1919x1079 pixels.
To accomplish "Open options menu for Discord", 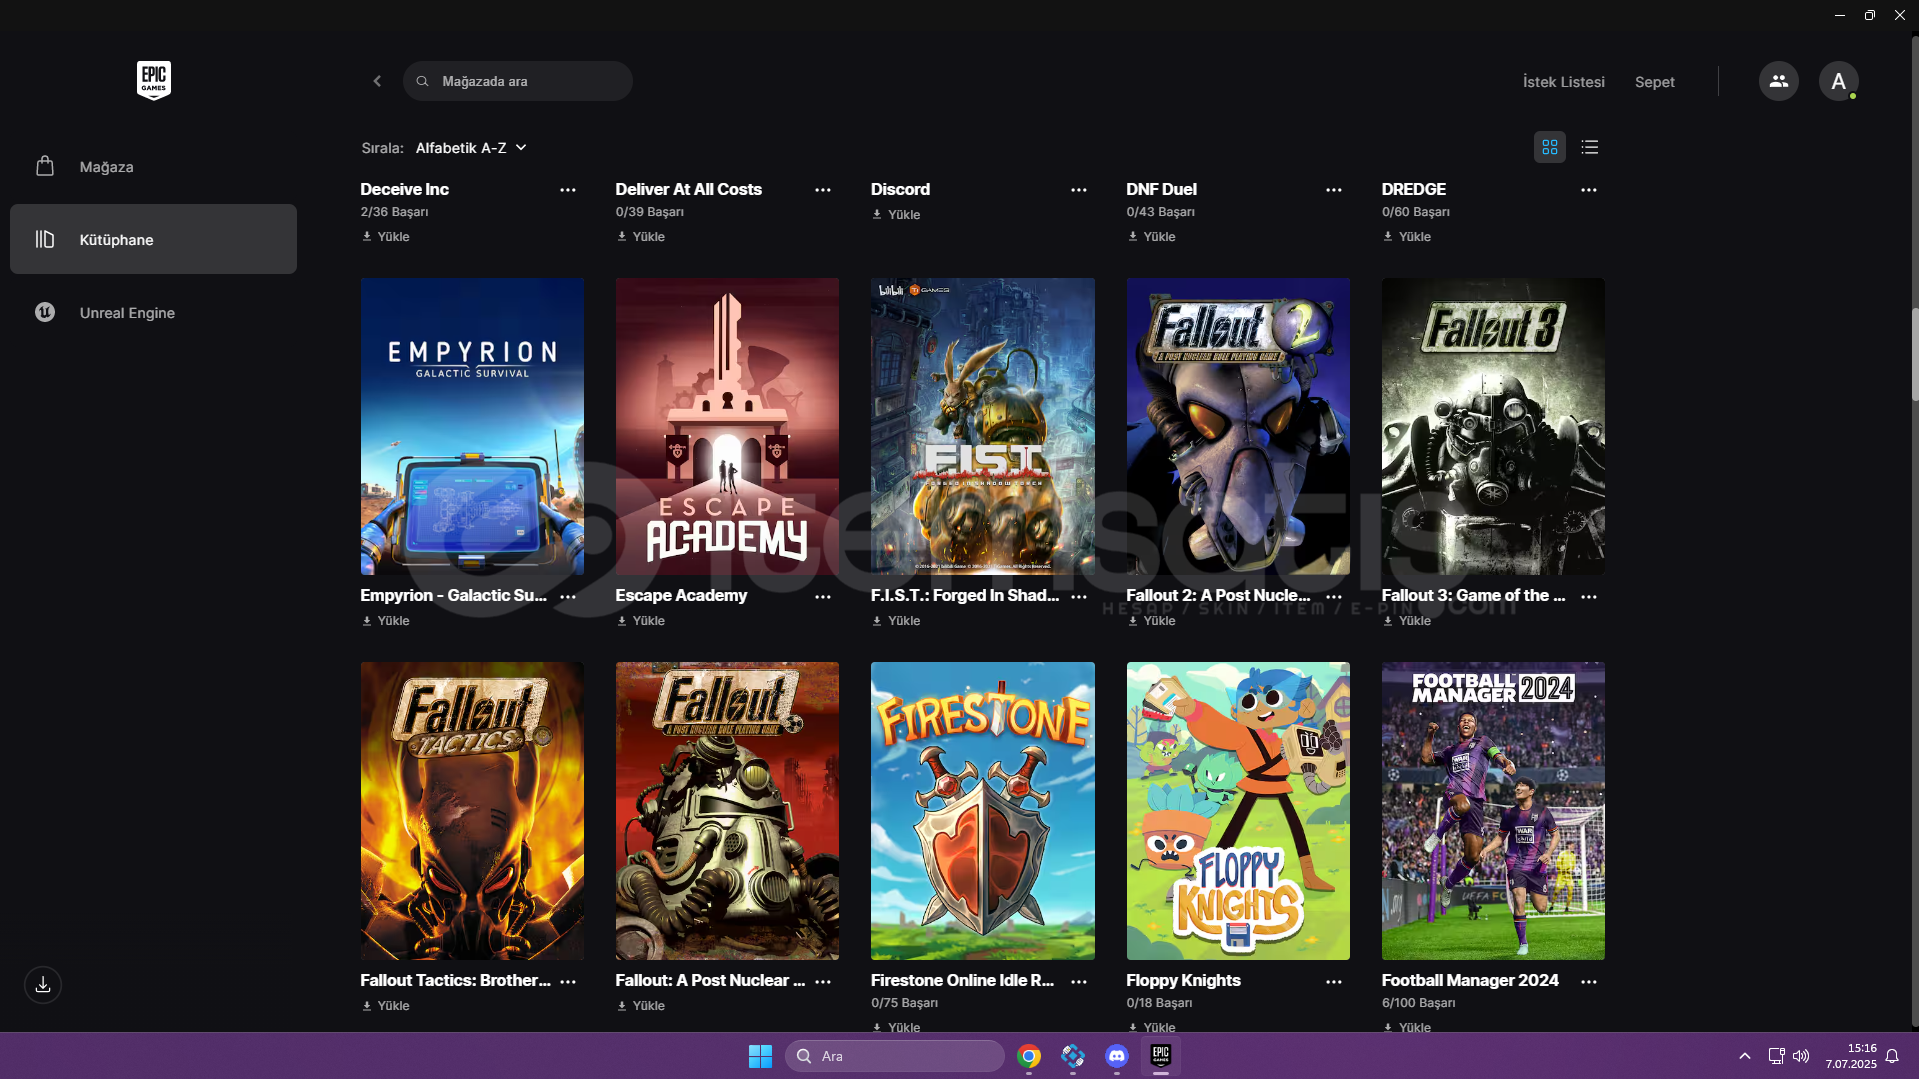I will pyautogui.click(x=1078, y=190).
